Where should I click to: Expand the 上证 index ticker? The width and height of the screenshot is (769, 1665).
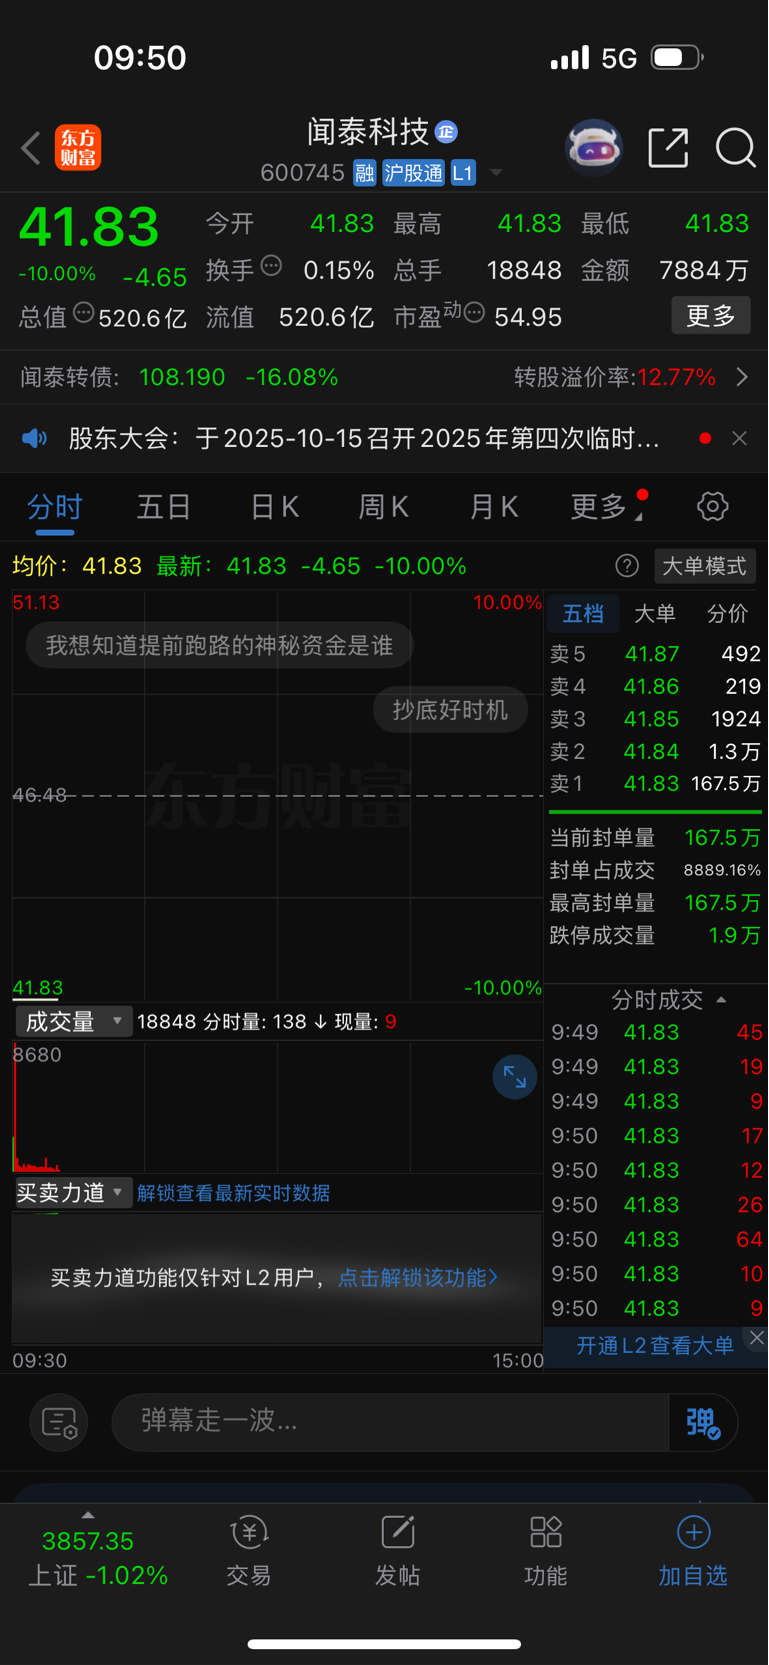point(97,1556)
